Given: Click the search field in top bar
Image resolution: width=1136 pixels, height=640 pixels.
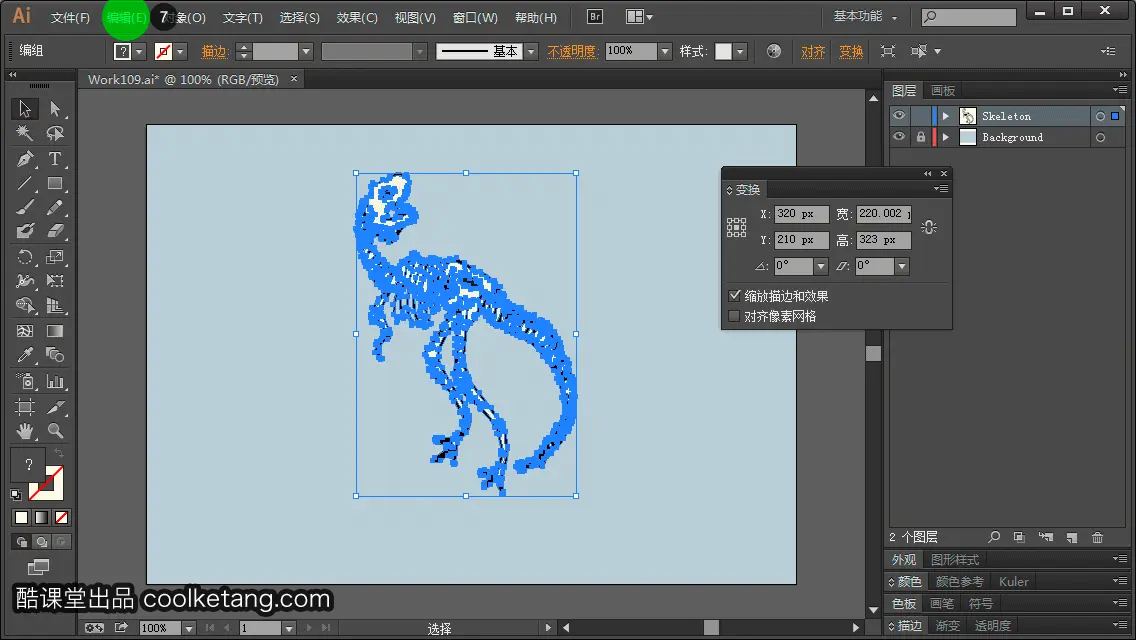Looking at the screenshot, I should point(969,16).
